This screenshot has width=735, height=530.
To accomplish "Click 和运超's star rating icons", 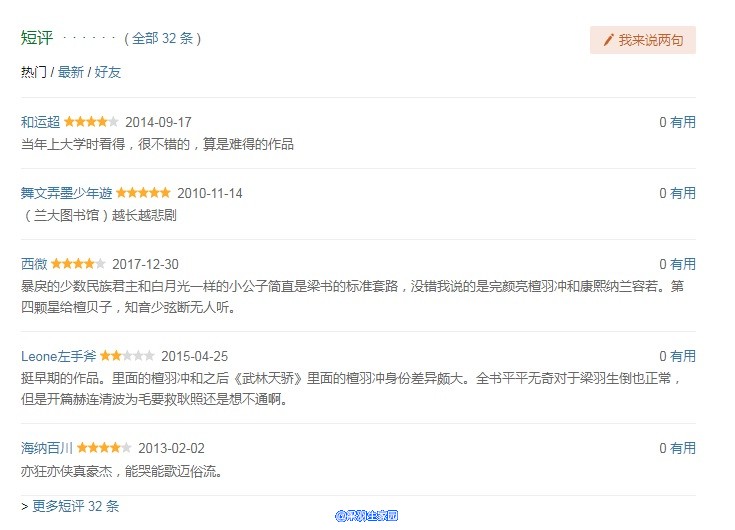I will pos(91,122).
